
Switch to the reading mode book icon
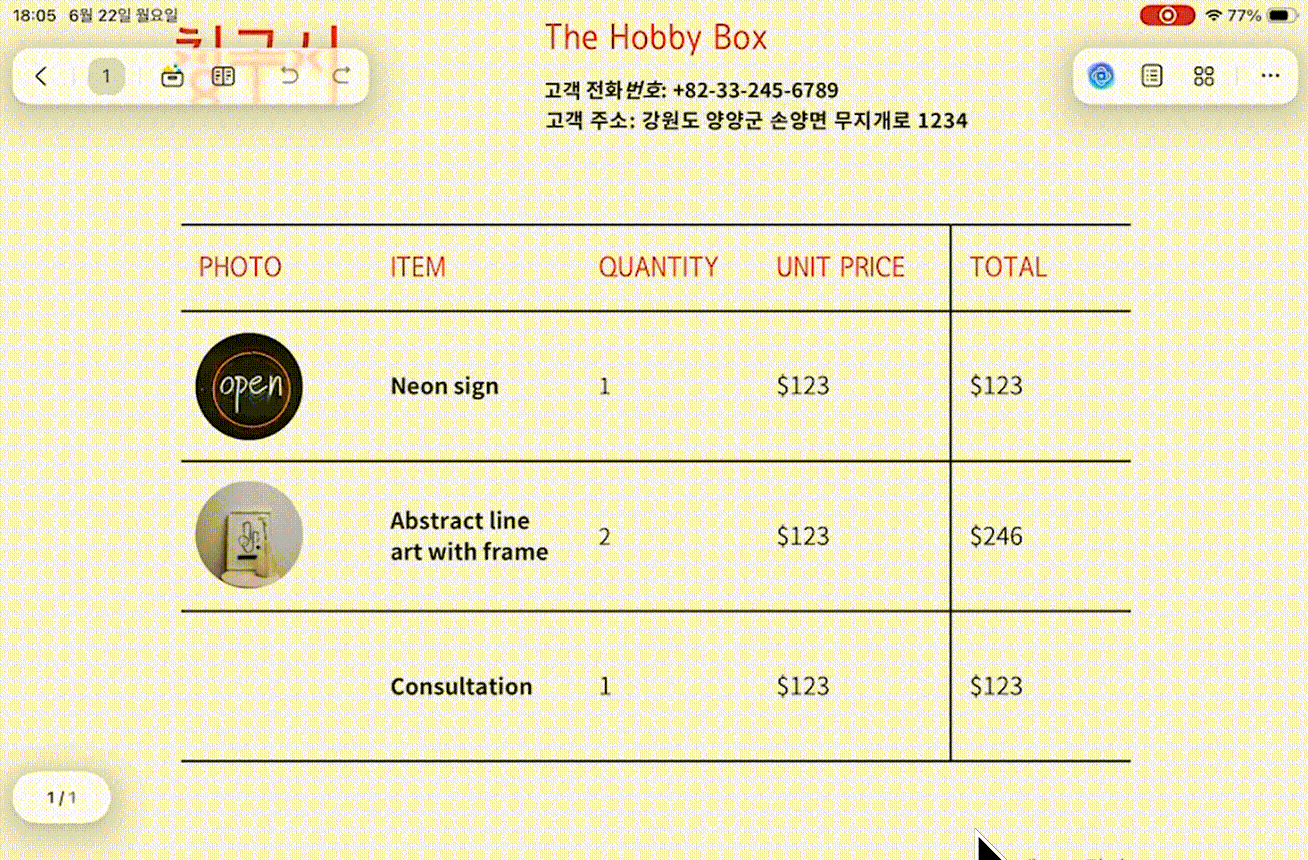tap(224, 76)
